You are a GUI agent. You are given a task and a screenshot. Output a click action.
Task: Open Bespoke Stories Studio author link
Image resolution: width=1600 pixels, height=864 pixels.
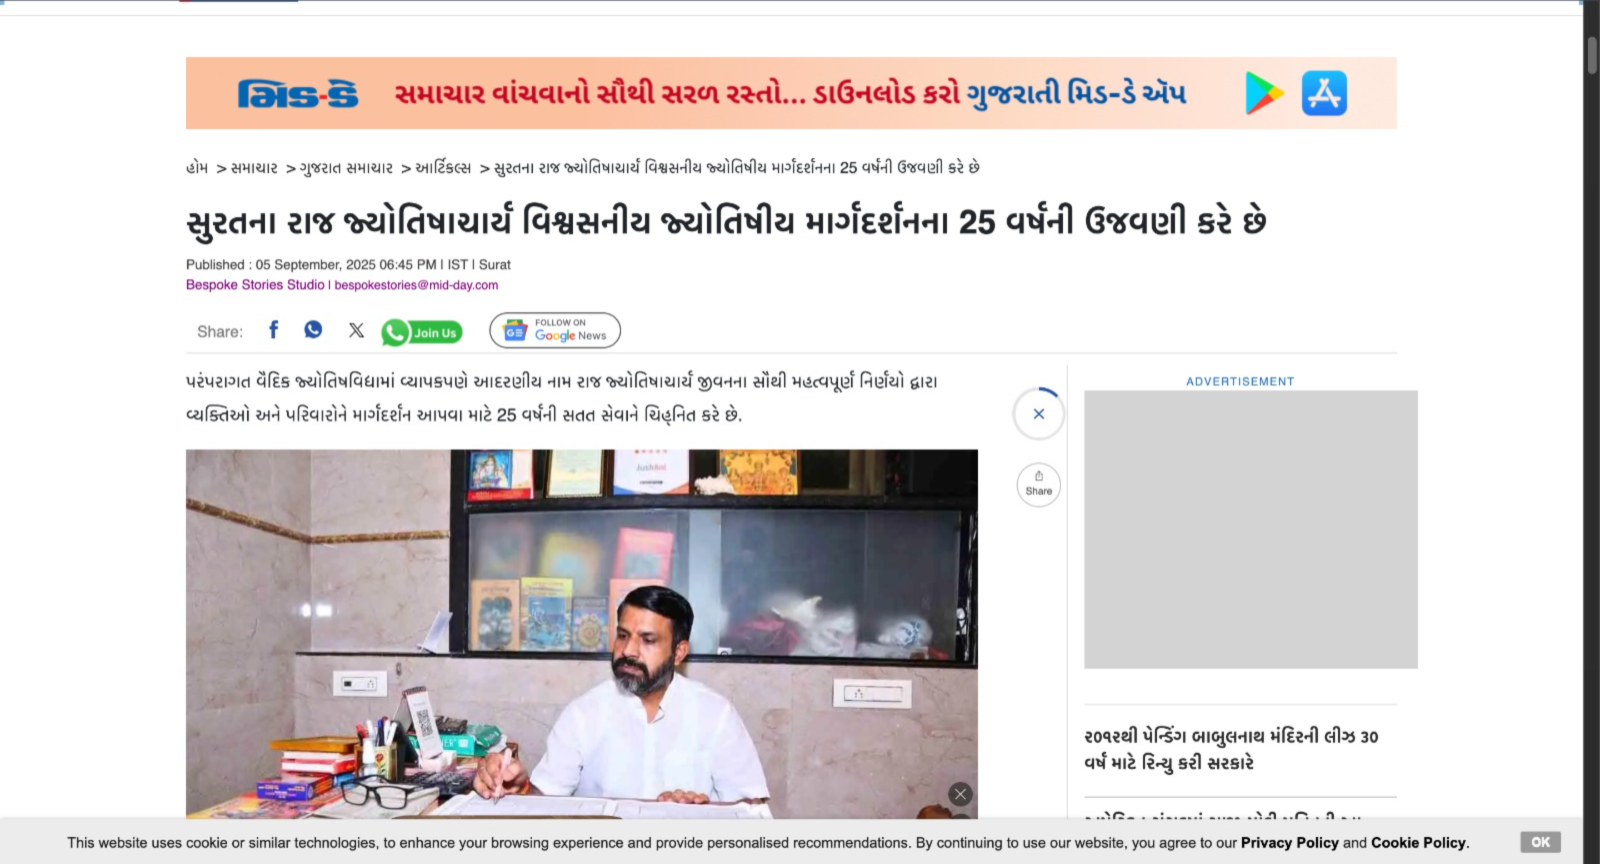pyautogui.click(x=255, y=285)
